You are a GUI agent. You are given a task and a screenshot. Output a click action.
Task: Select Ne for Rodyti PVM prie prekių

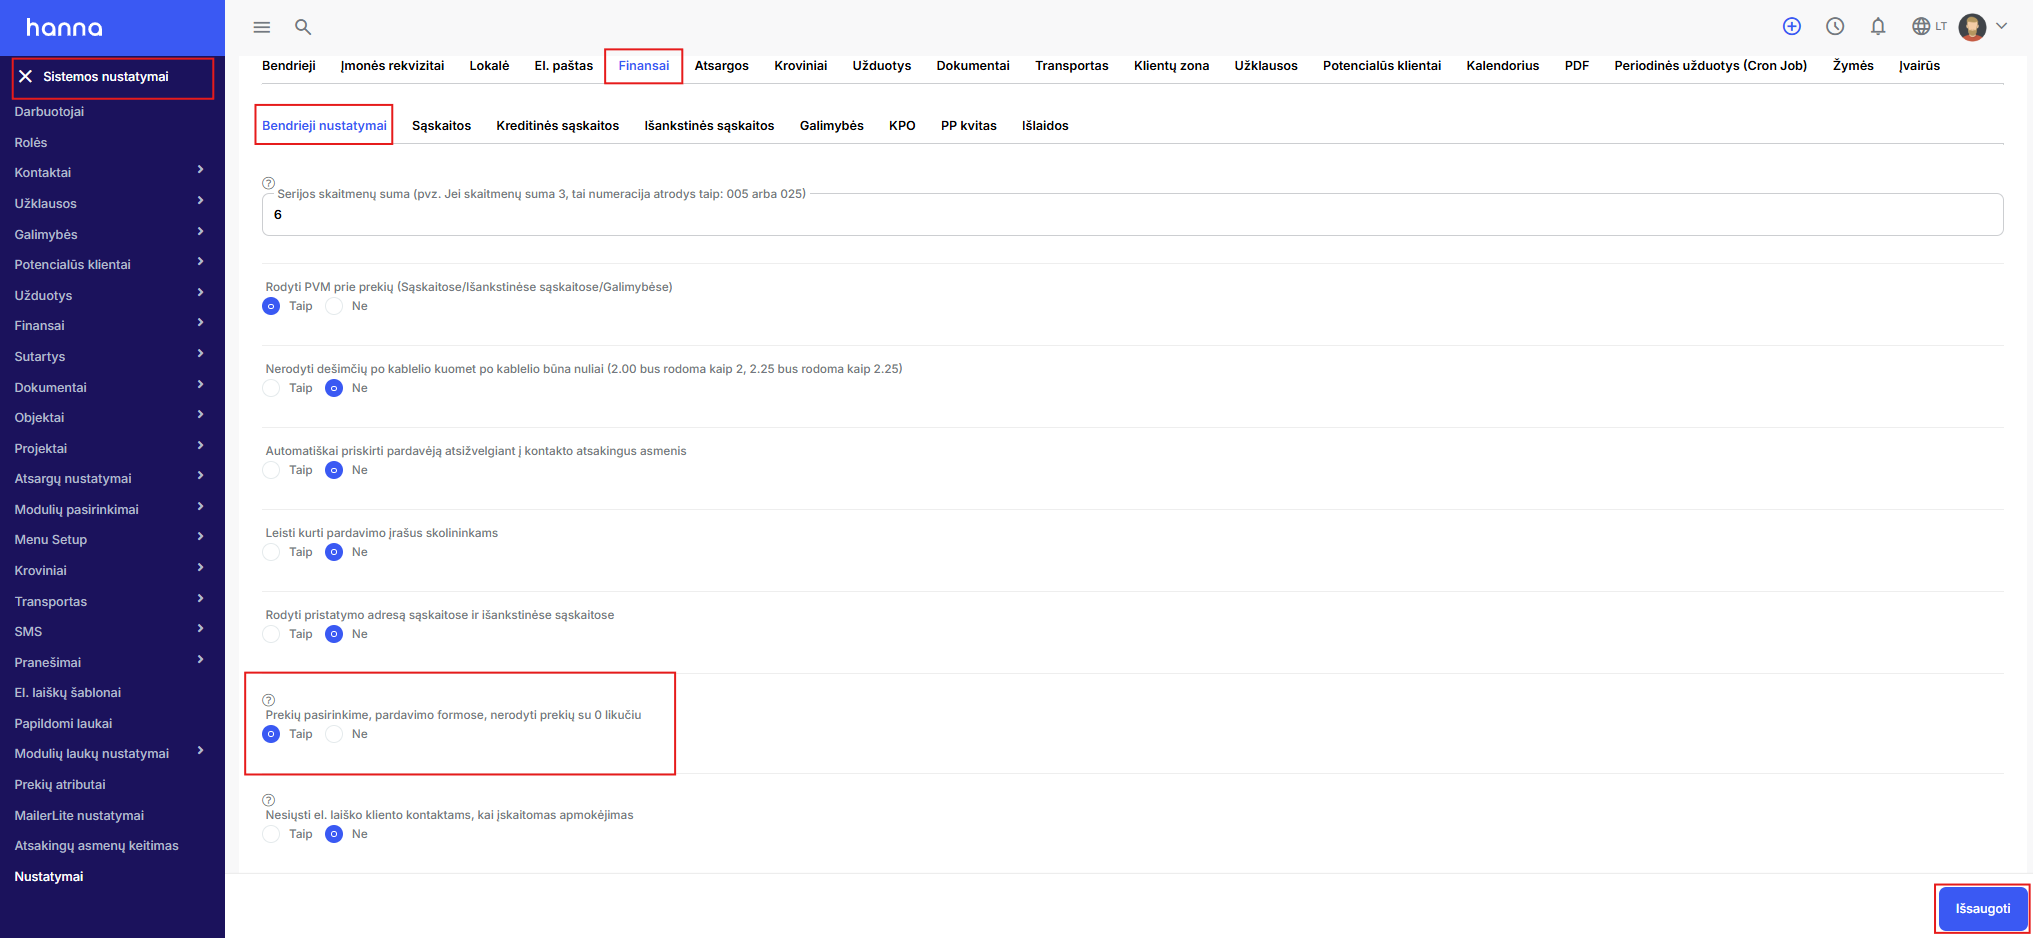[x=334, y=306]
